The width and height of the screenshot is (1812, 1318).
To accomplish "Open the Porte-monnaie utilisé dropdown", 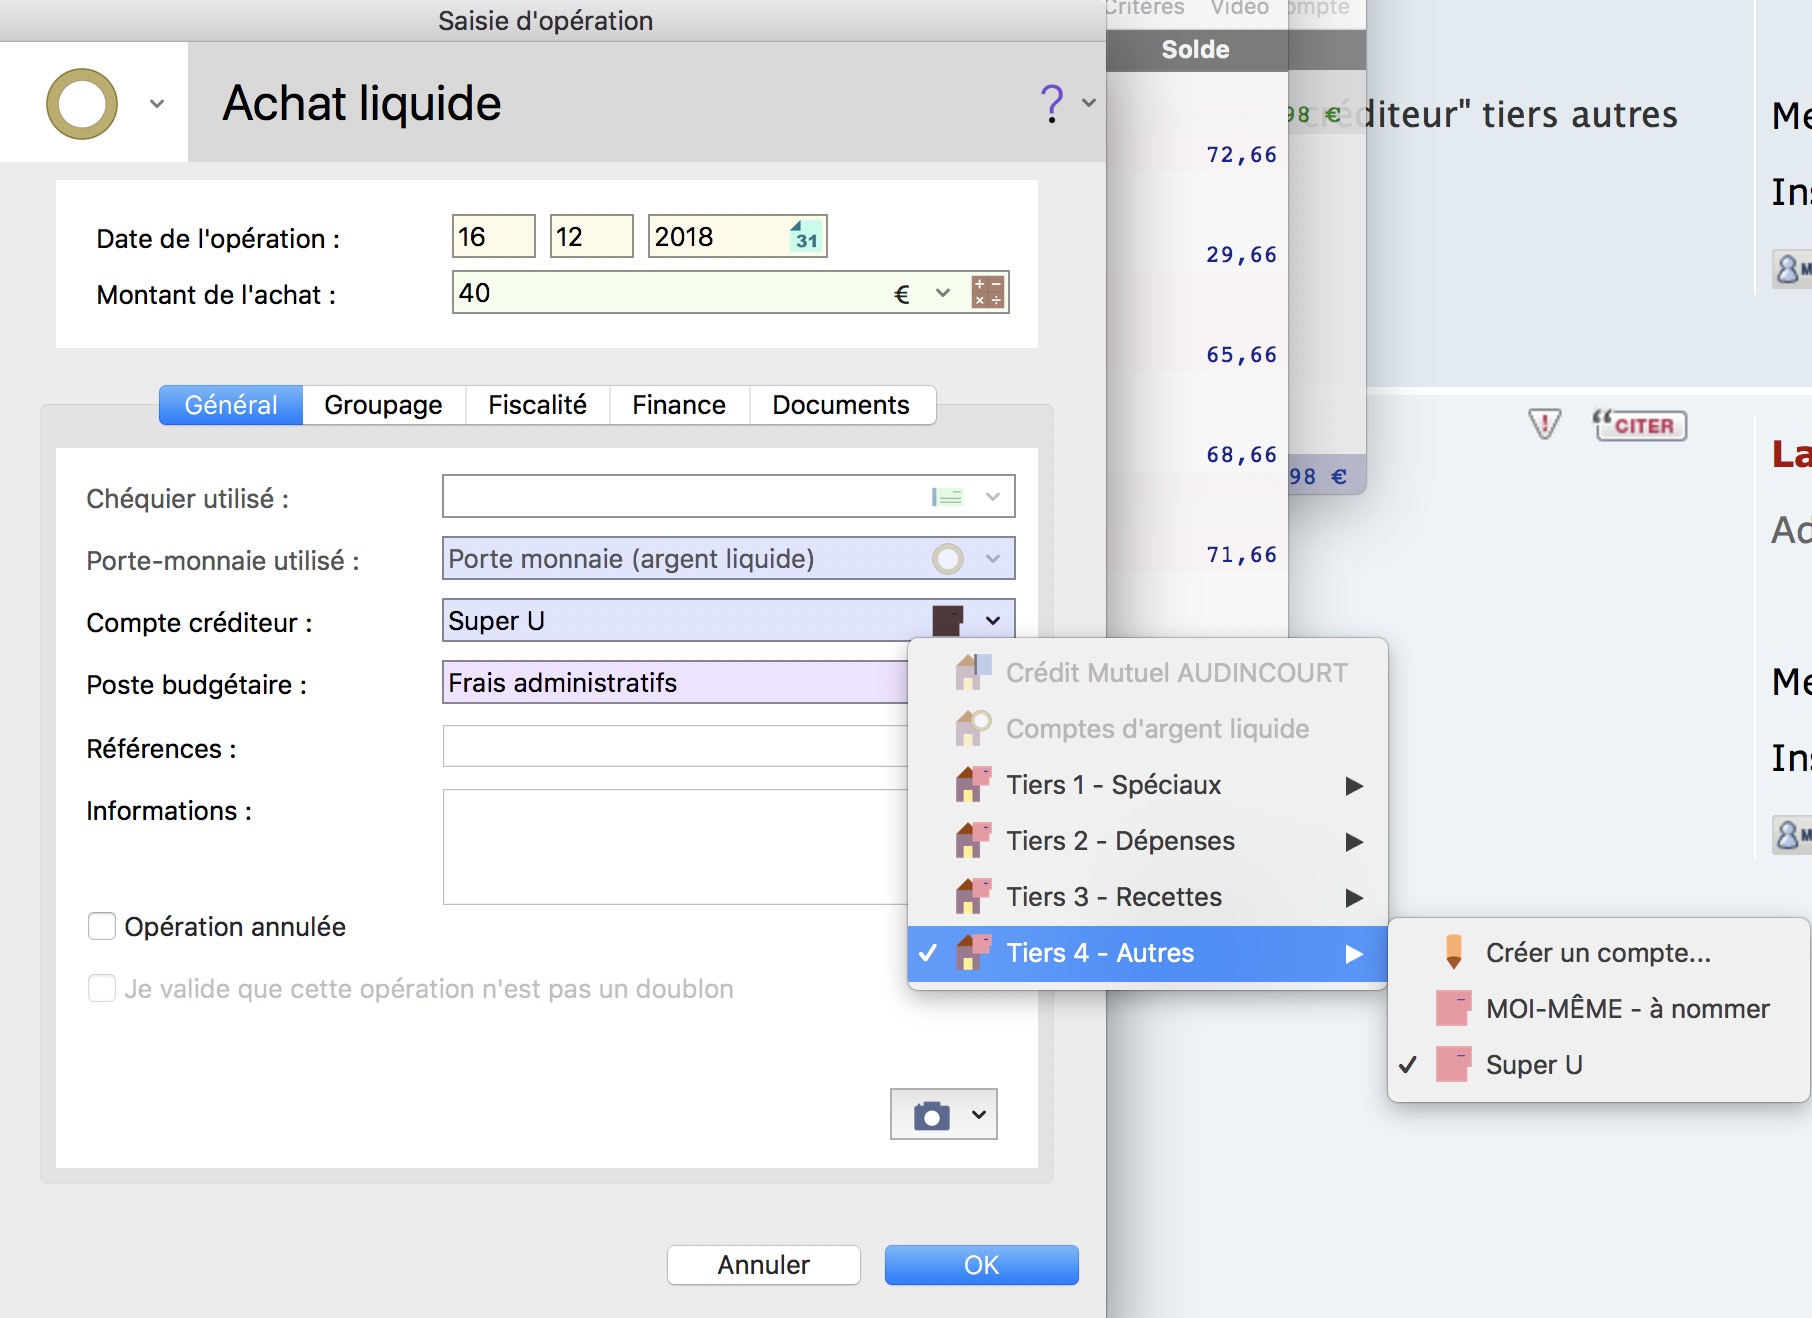I will click(992, 558).
